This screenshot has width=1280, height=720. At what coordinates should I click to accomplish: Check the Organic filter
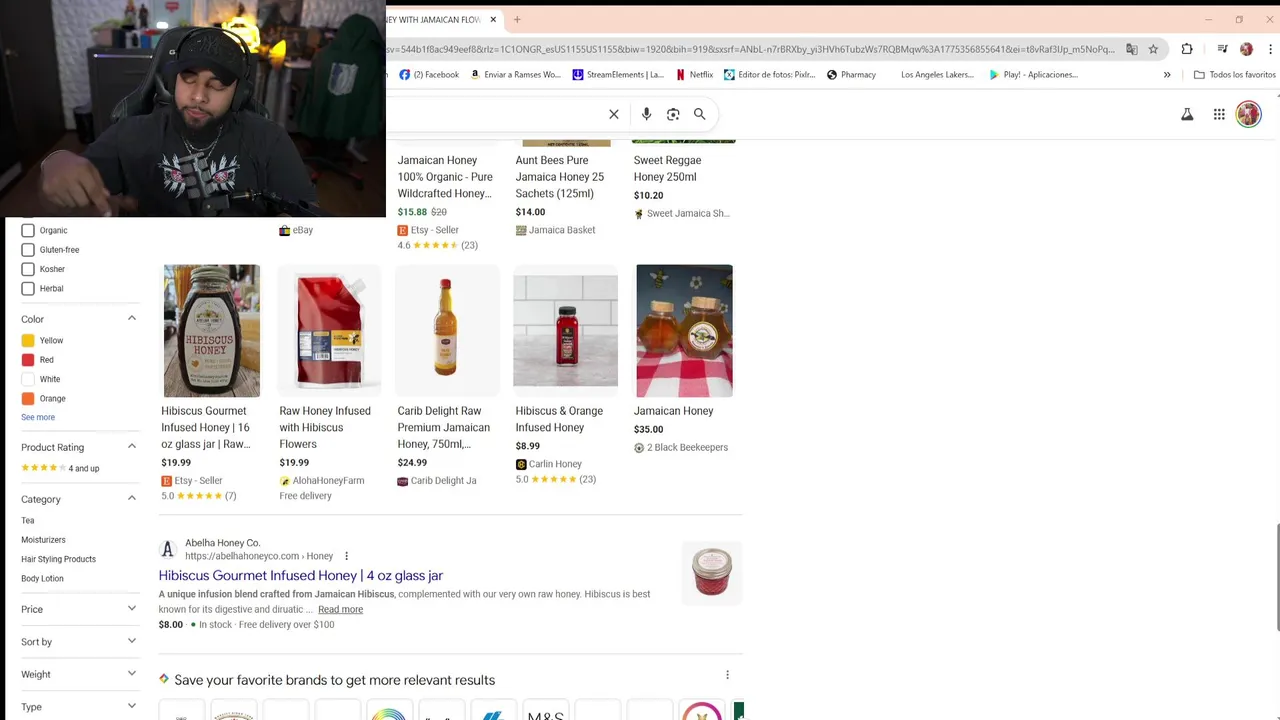coord(28,230)
